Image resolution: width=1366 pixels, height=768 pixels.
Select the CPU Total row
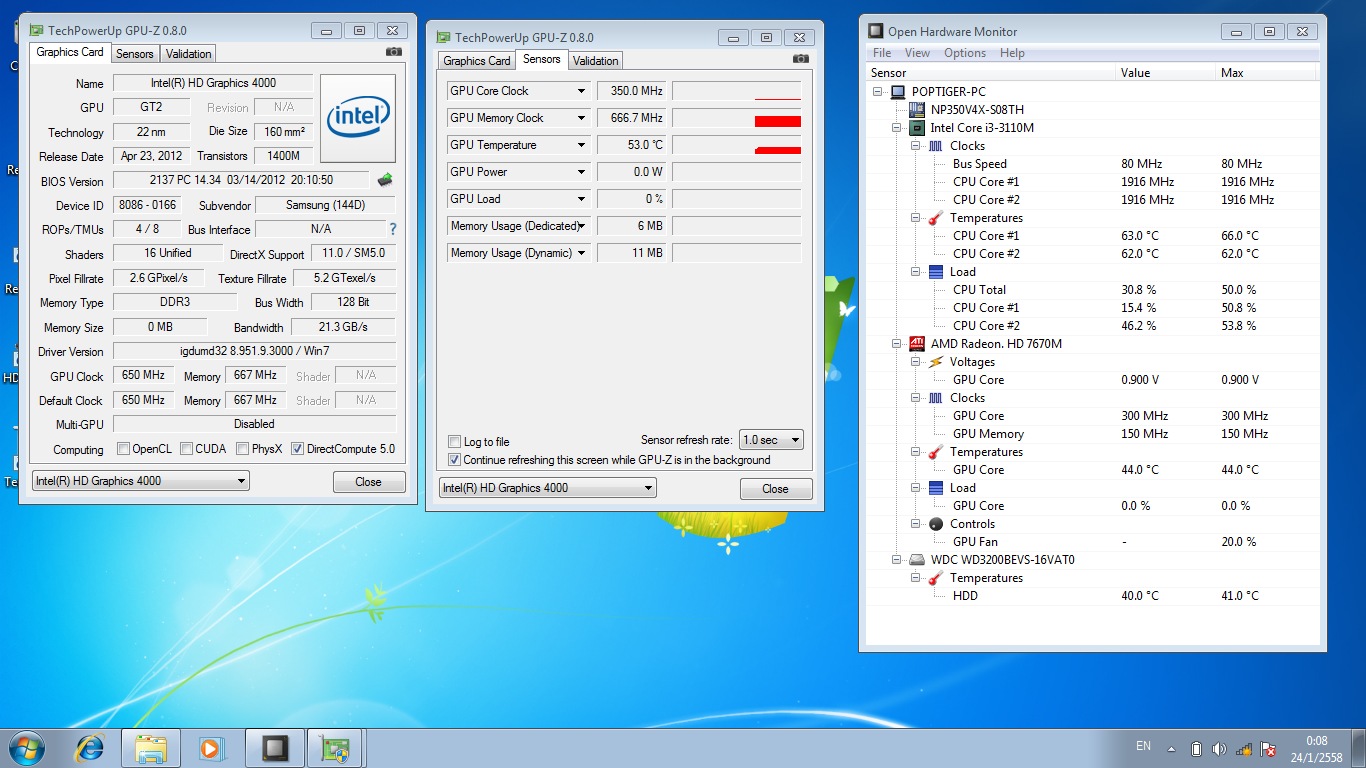click(1093, 290)
